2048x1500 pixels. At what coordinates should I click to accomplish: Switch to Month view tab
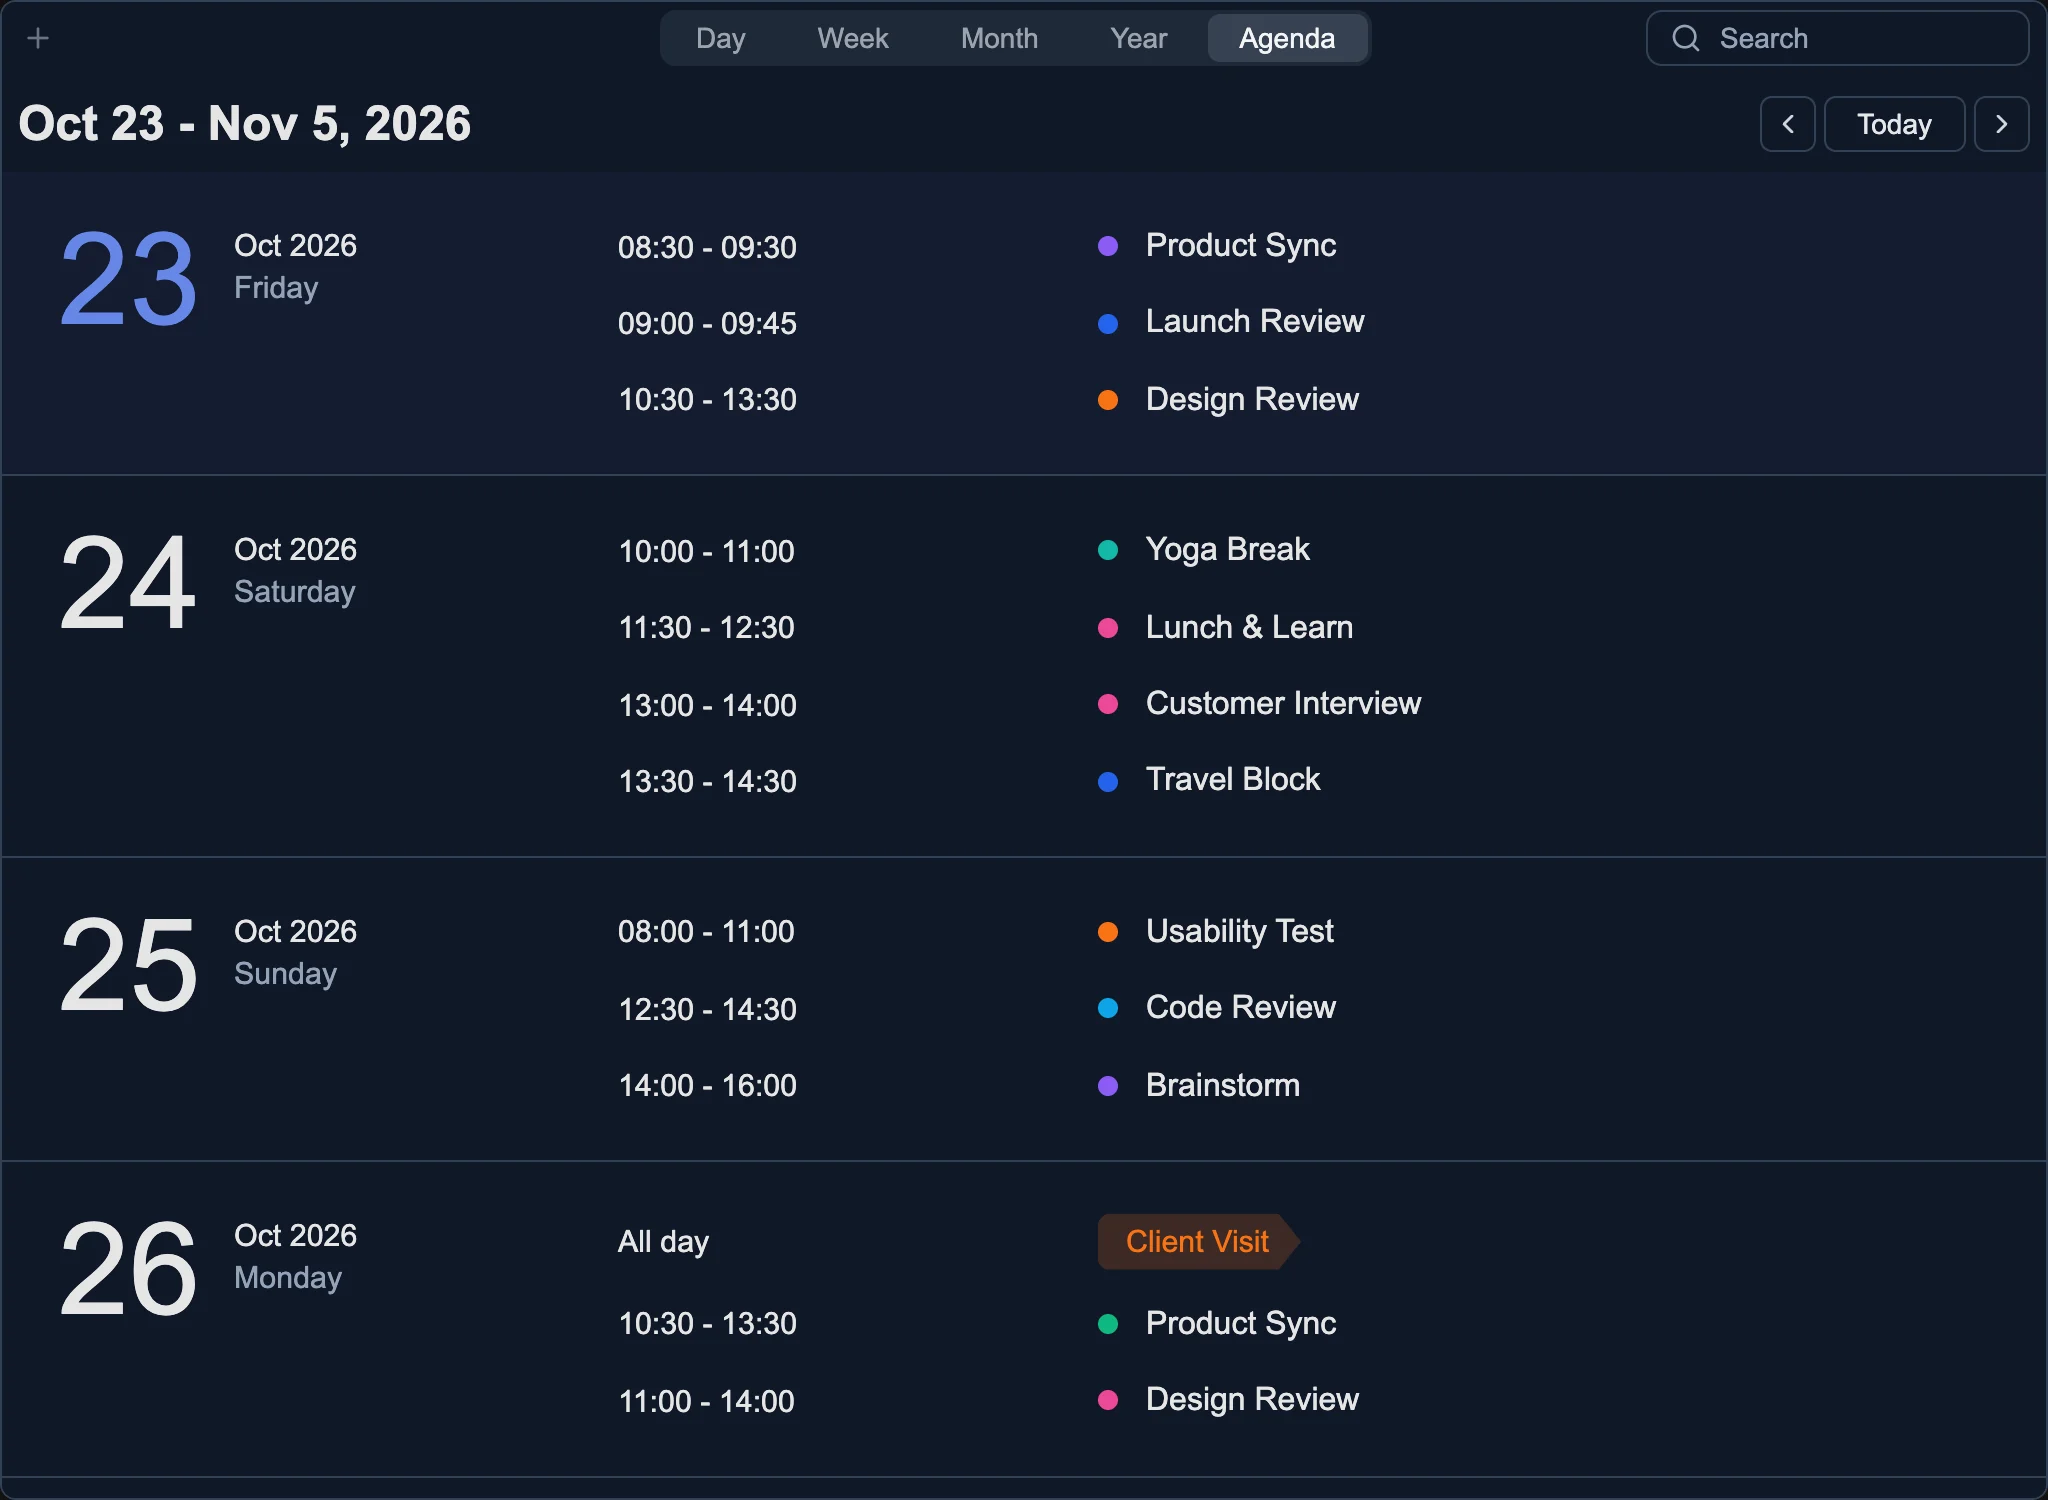pos(999,38)
